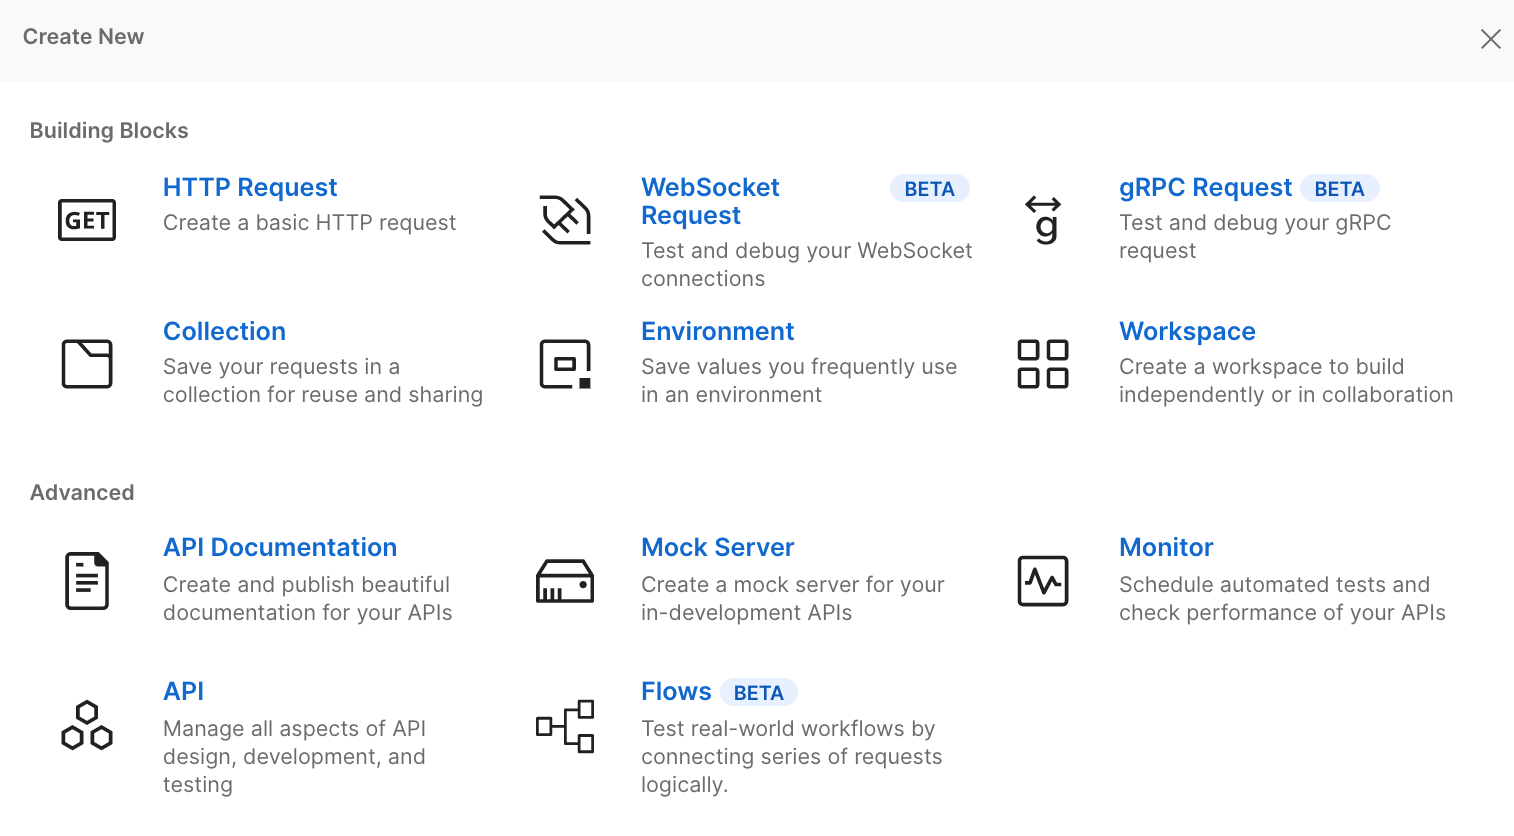Choose the Monitor title link

coord(1166,548)
